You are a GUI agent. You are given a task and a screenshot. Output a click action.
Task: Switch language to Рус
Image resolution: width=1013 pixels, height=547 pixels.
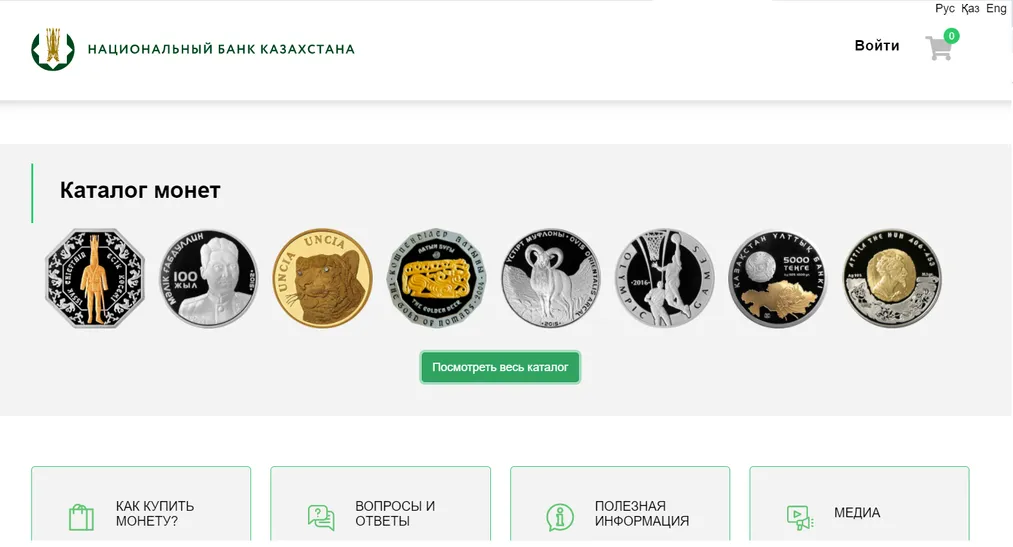[x=945, y=9]
